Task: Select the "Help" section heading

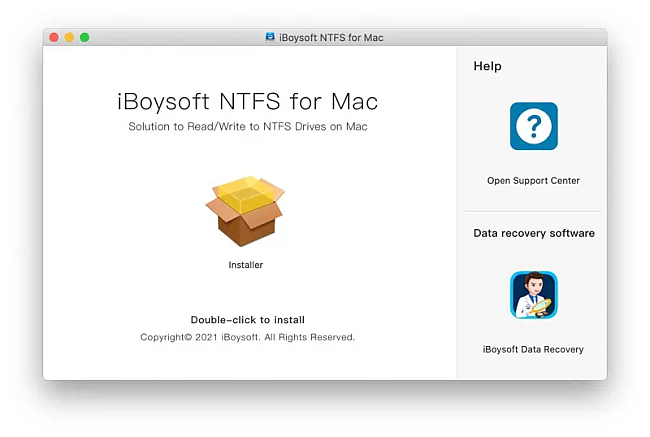Action: click(x=487, y=66)
